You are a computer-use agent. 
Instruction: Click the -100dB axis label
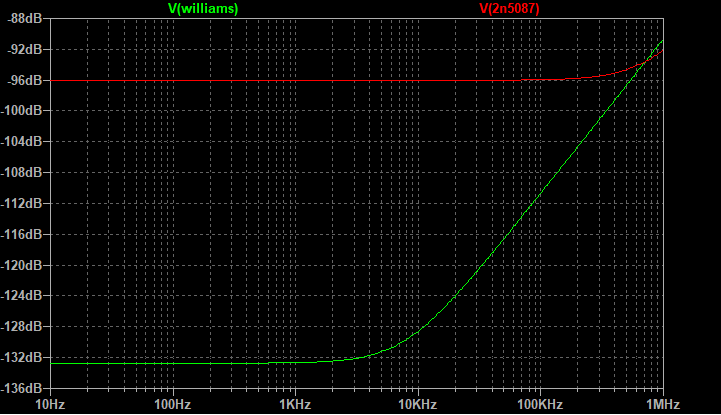click(22, 111)
